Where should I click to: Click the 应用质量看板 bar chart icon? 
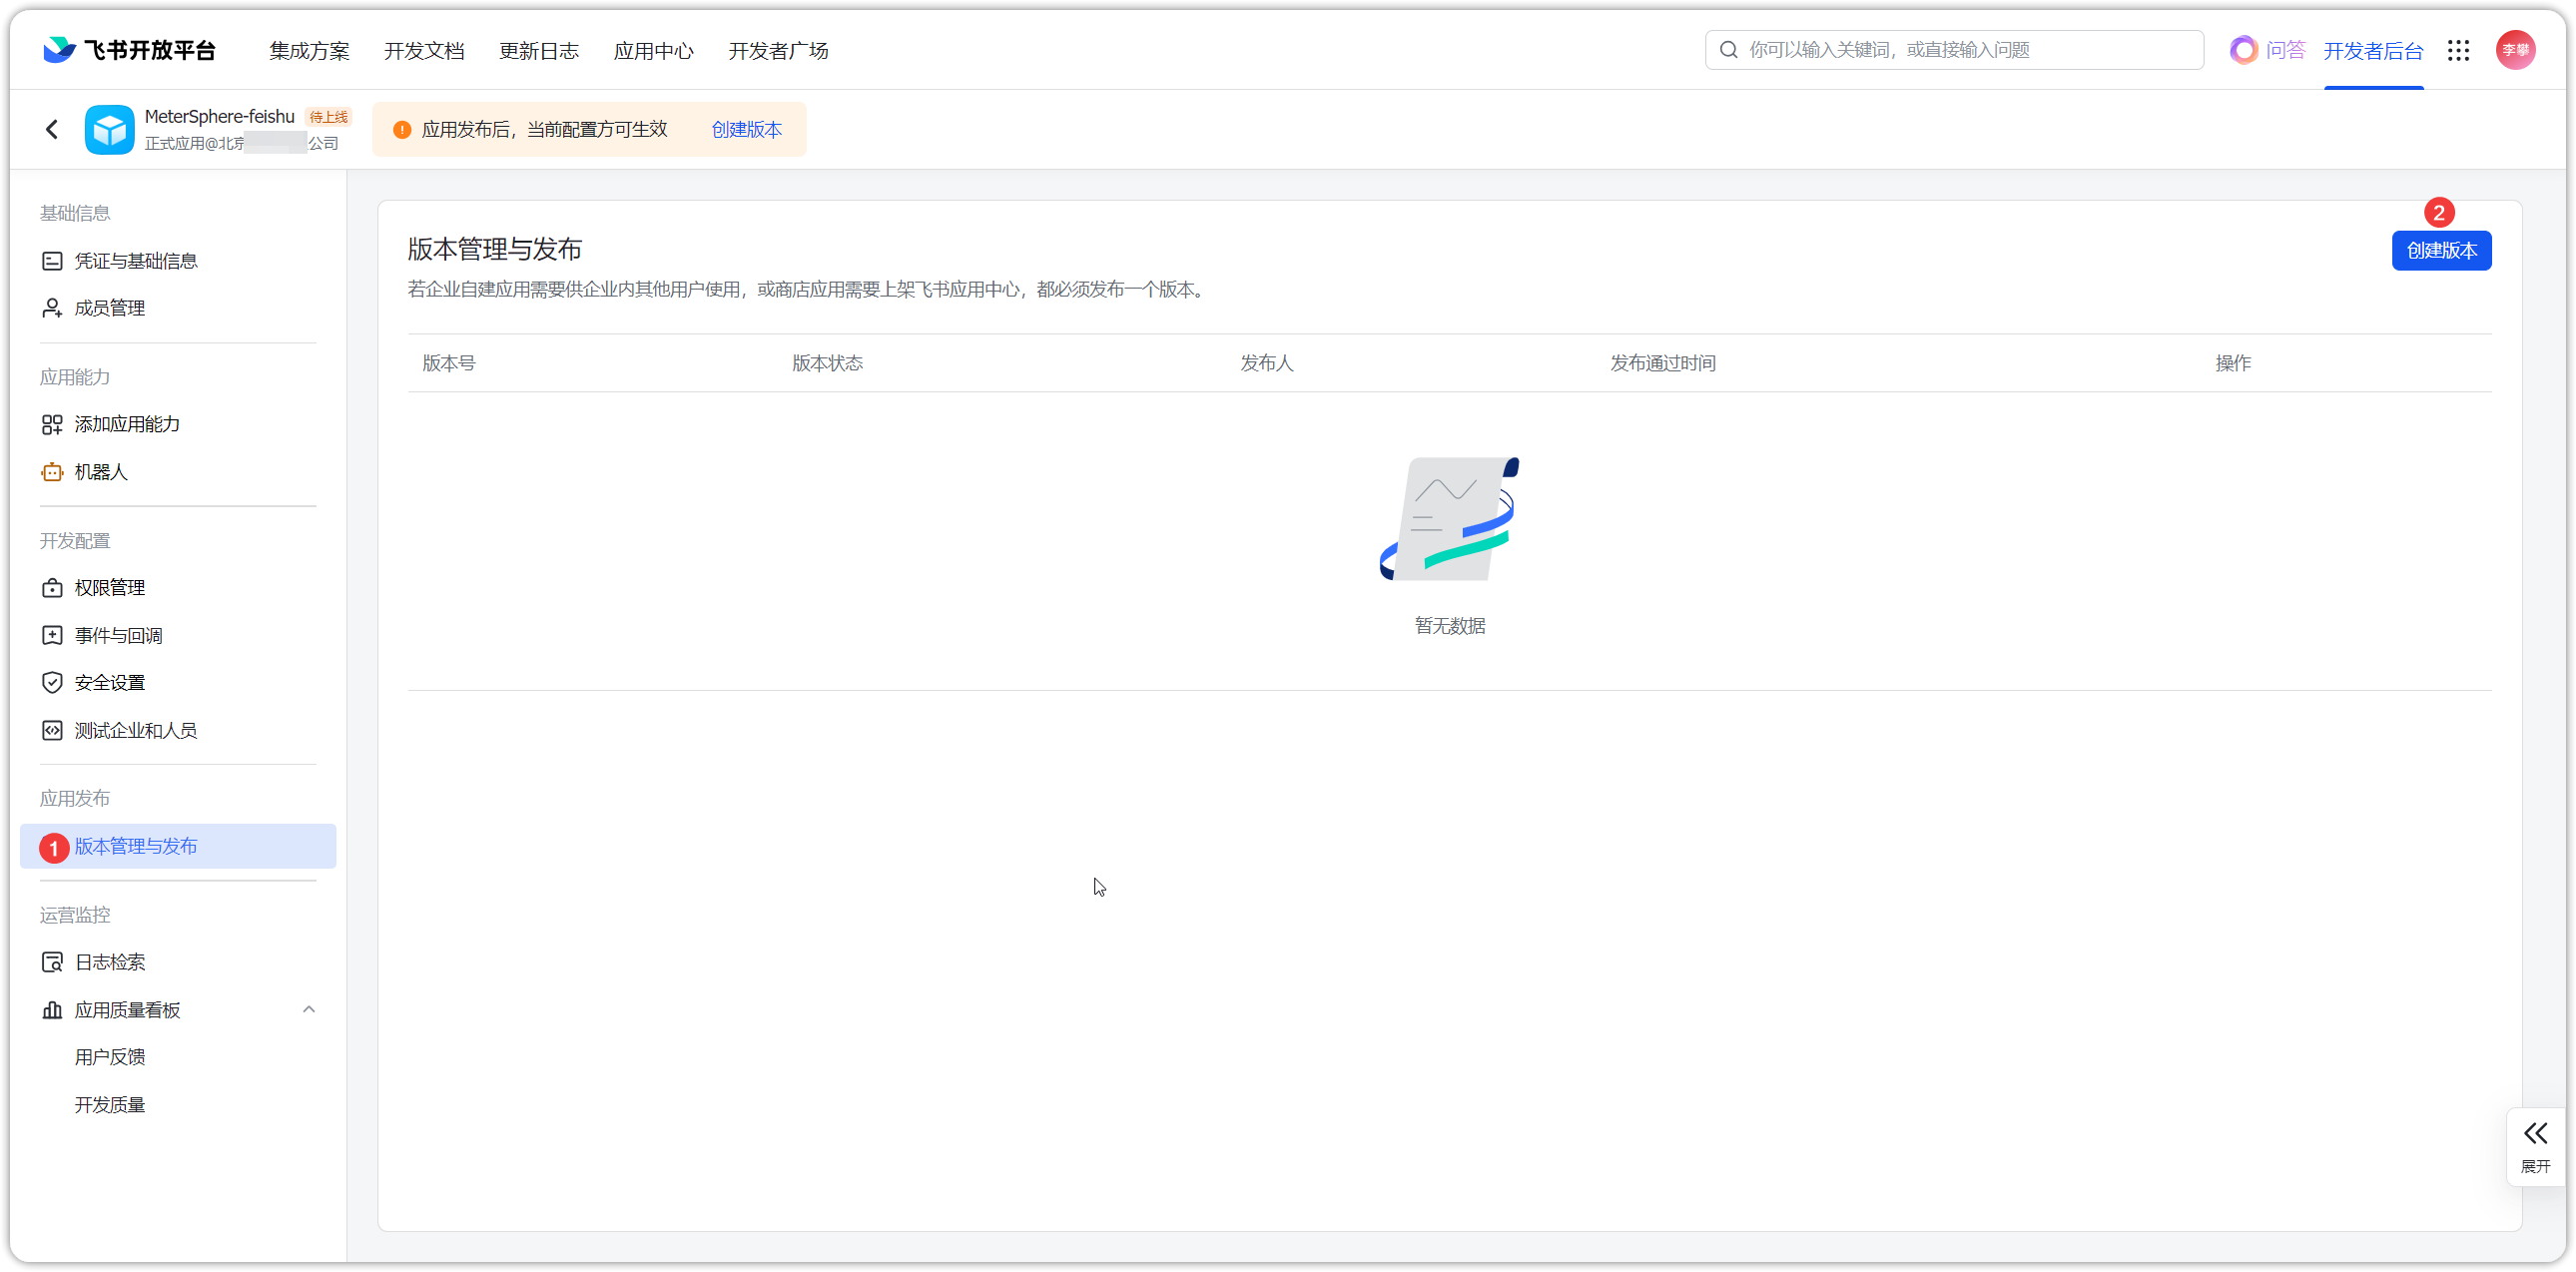tap(52, 1010)
